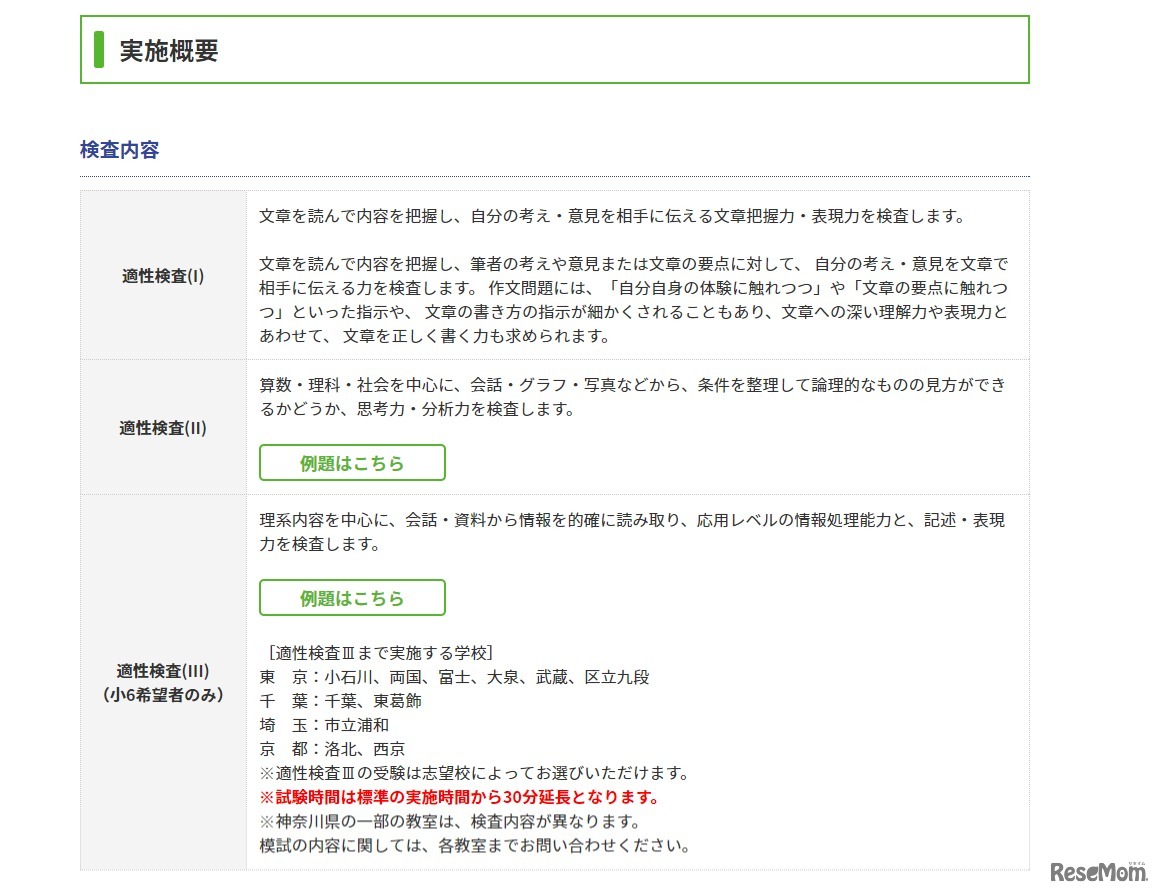
Task: Select the 適性検査(I) row header
Action: pos(163,276)
